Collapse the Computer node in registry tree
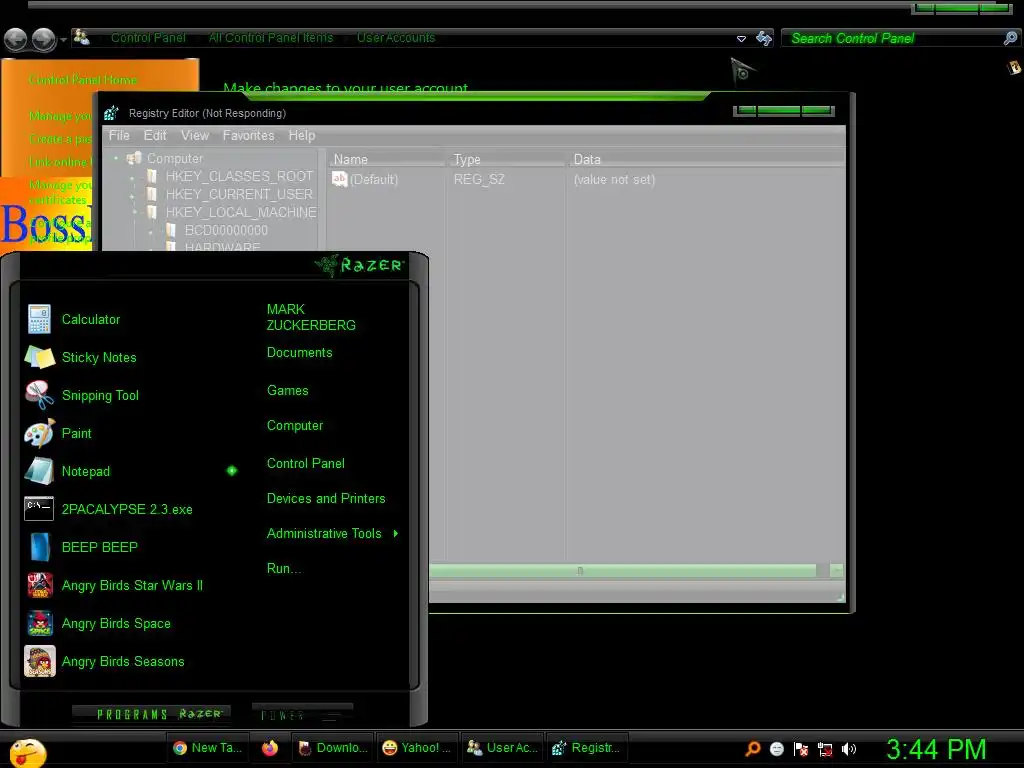The height and width of the screenshot is (768, 1024). pyautogui.click(x=116, y=158)
